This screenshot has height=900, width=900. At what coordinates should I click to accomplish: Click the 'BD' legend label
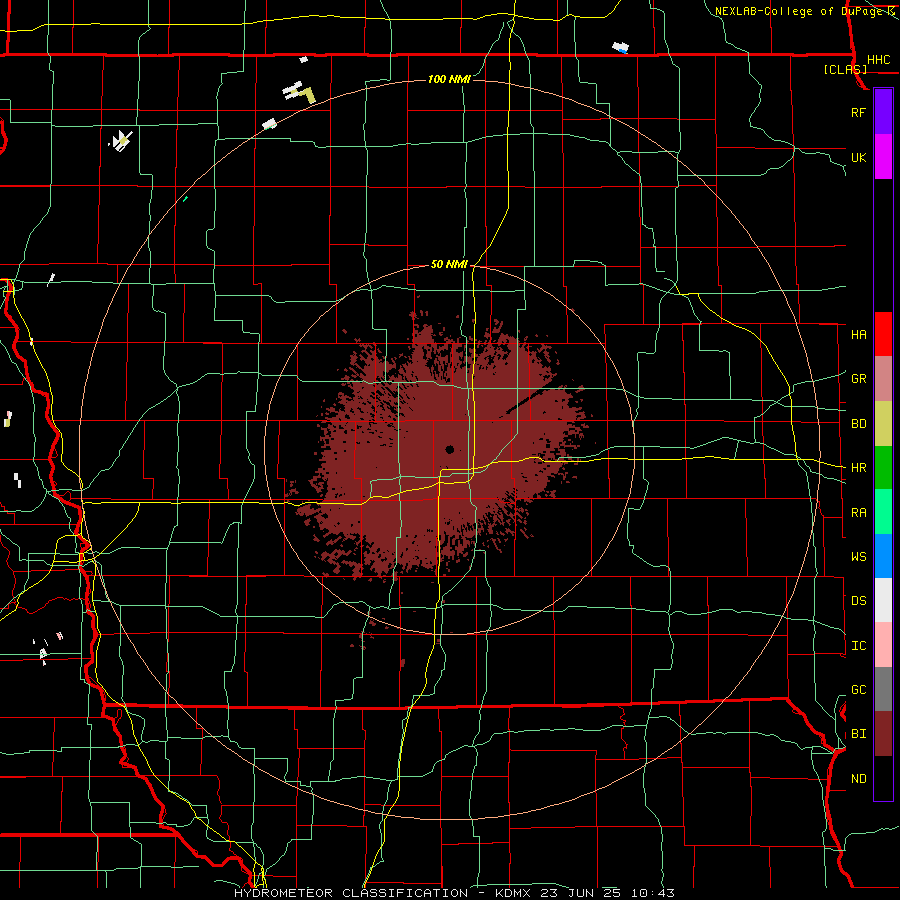(x=859, y=424)
